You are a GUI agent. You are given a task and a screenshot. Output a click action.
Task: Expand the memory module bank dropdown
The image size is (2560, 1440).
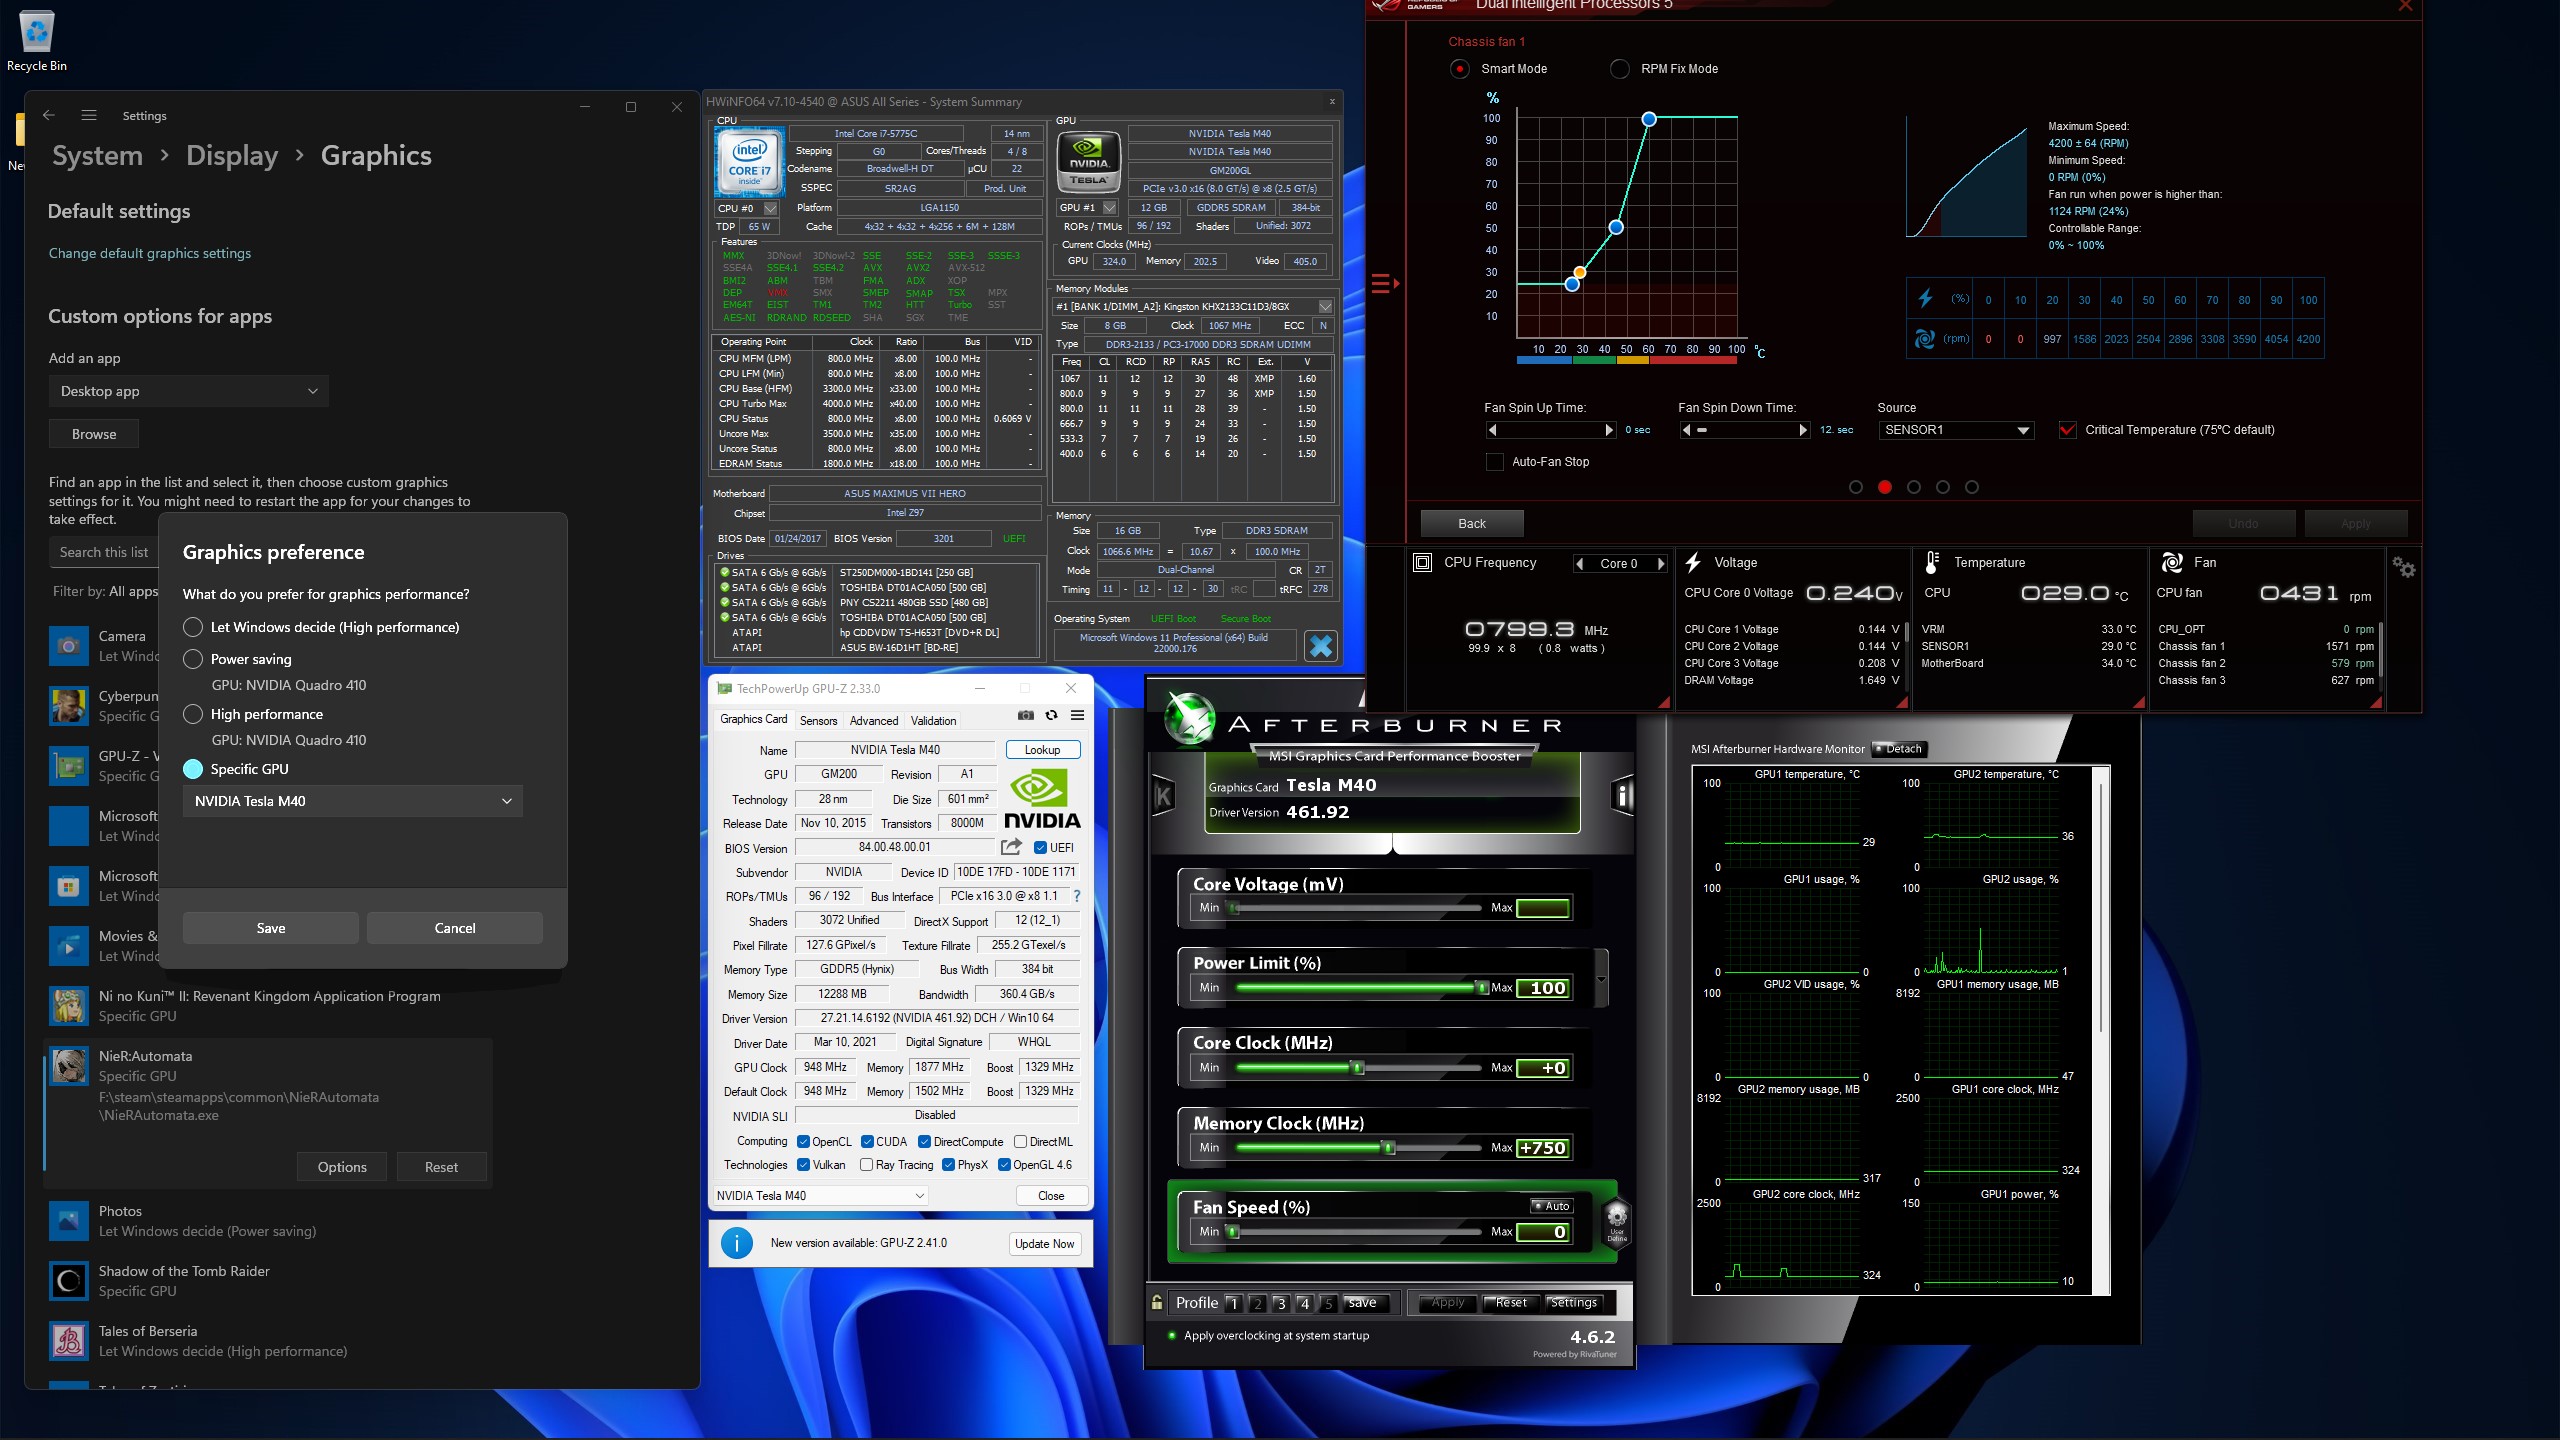pos(1325,307)
